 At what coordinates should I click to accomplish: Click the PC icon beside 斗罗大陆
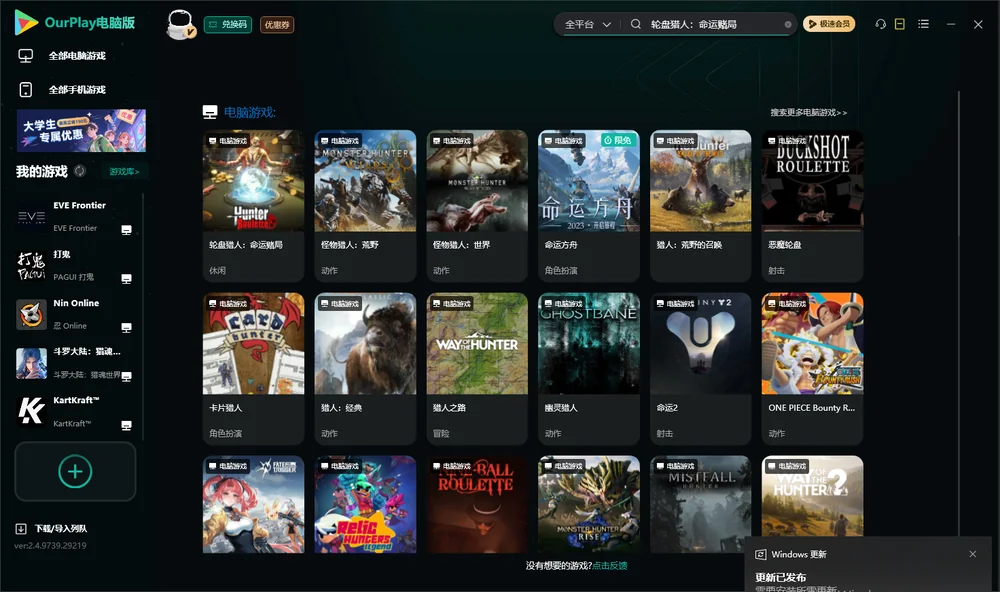pos(126,376)
